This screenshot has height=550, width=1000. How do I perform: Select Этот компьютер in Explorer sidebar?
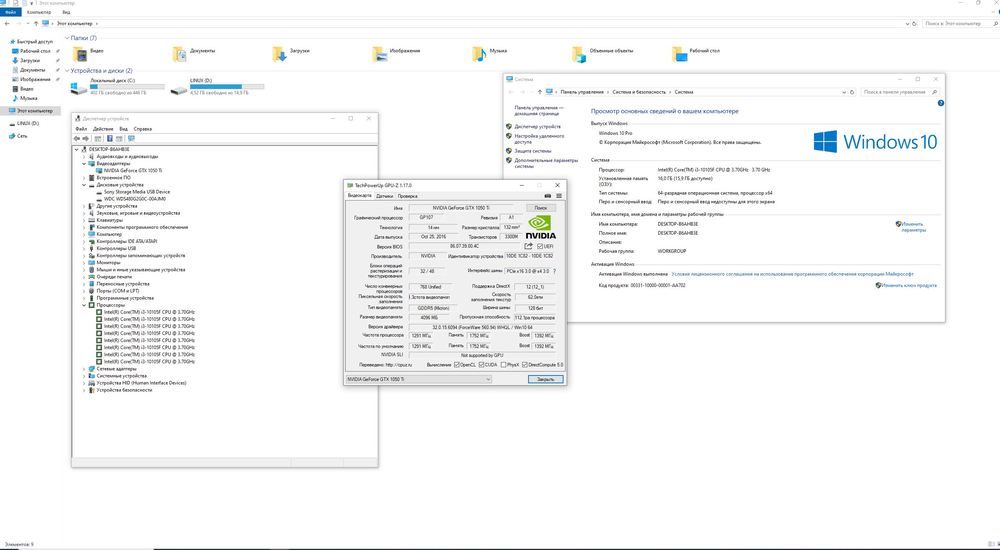point(31,111)
